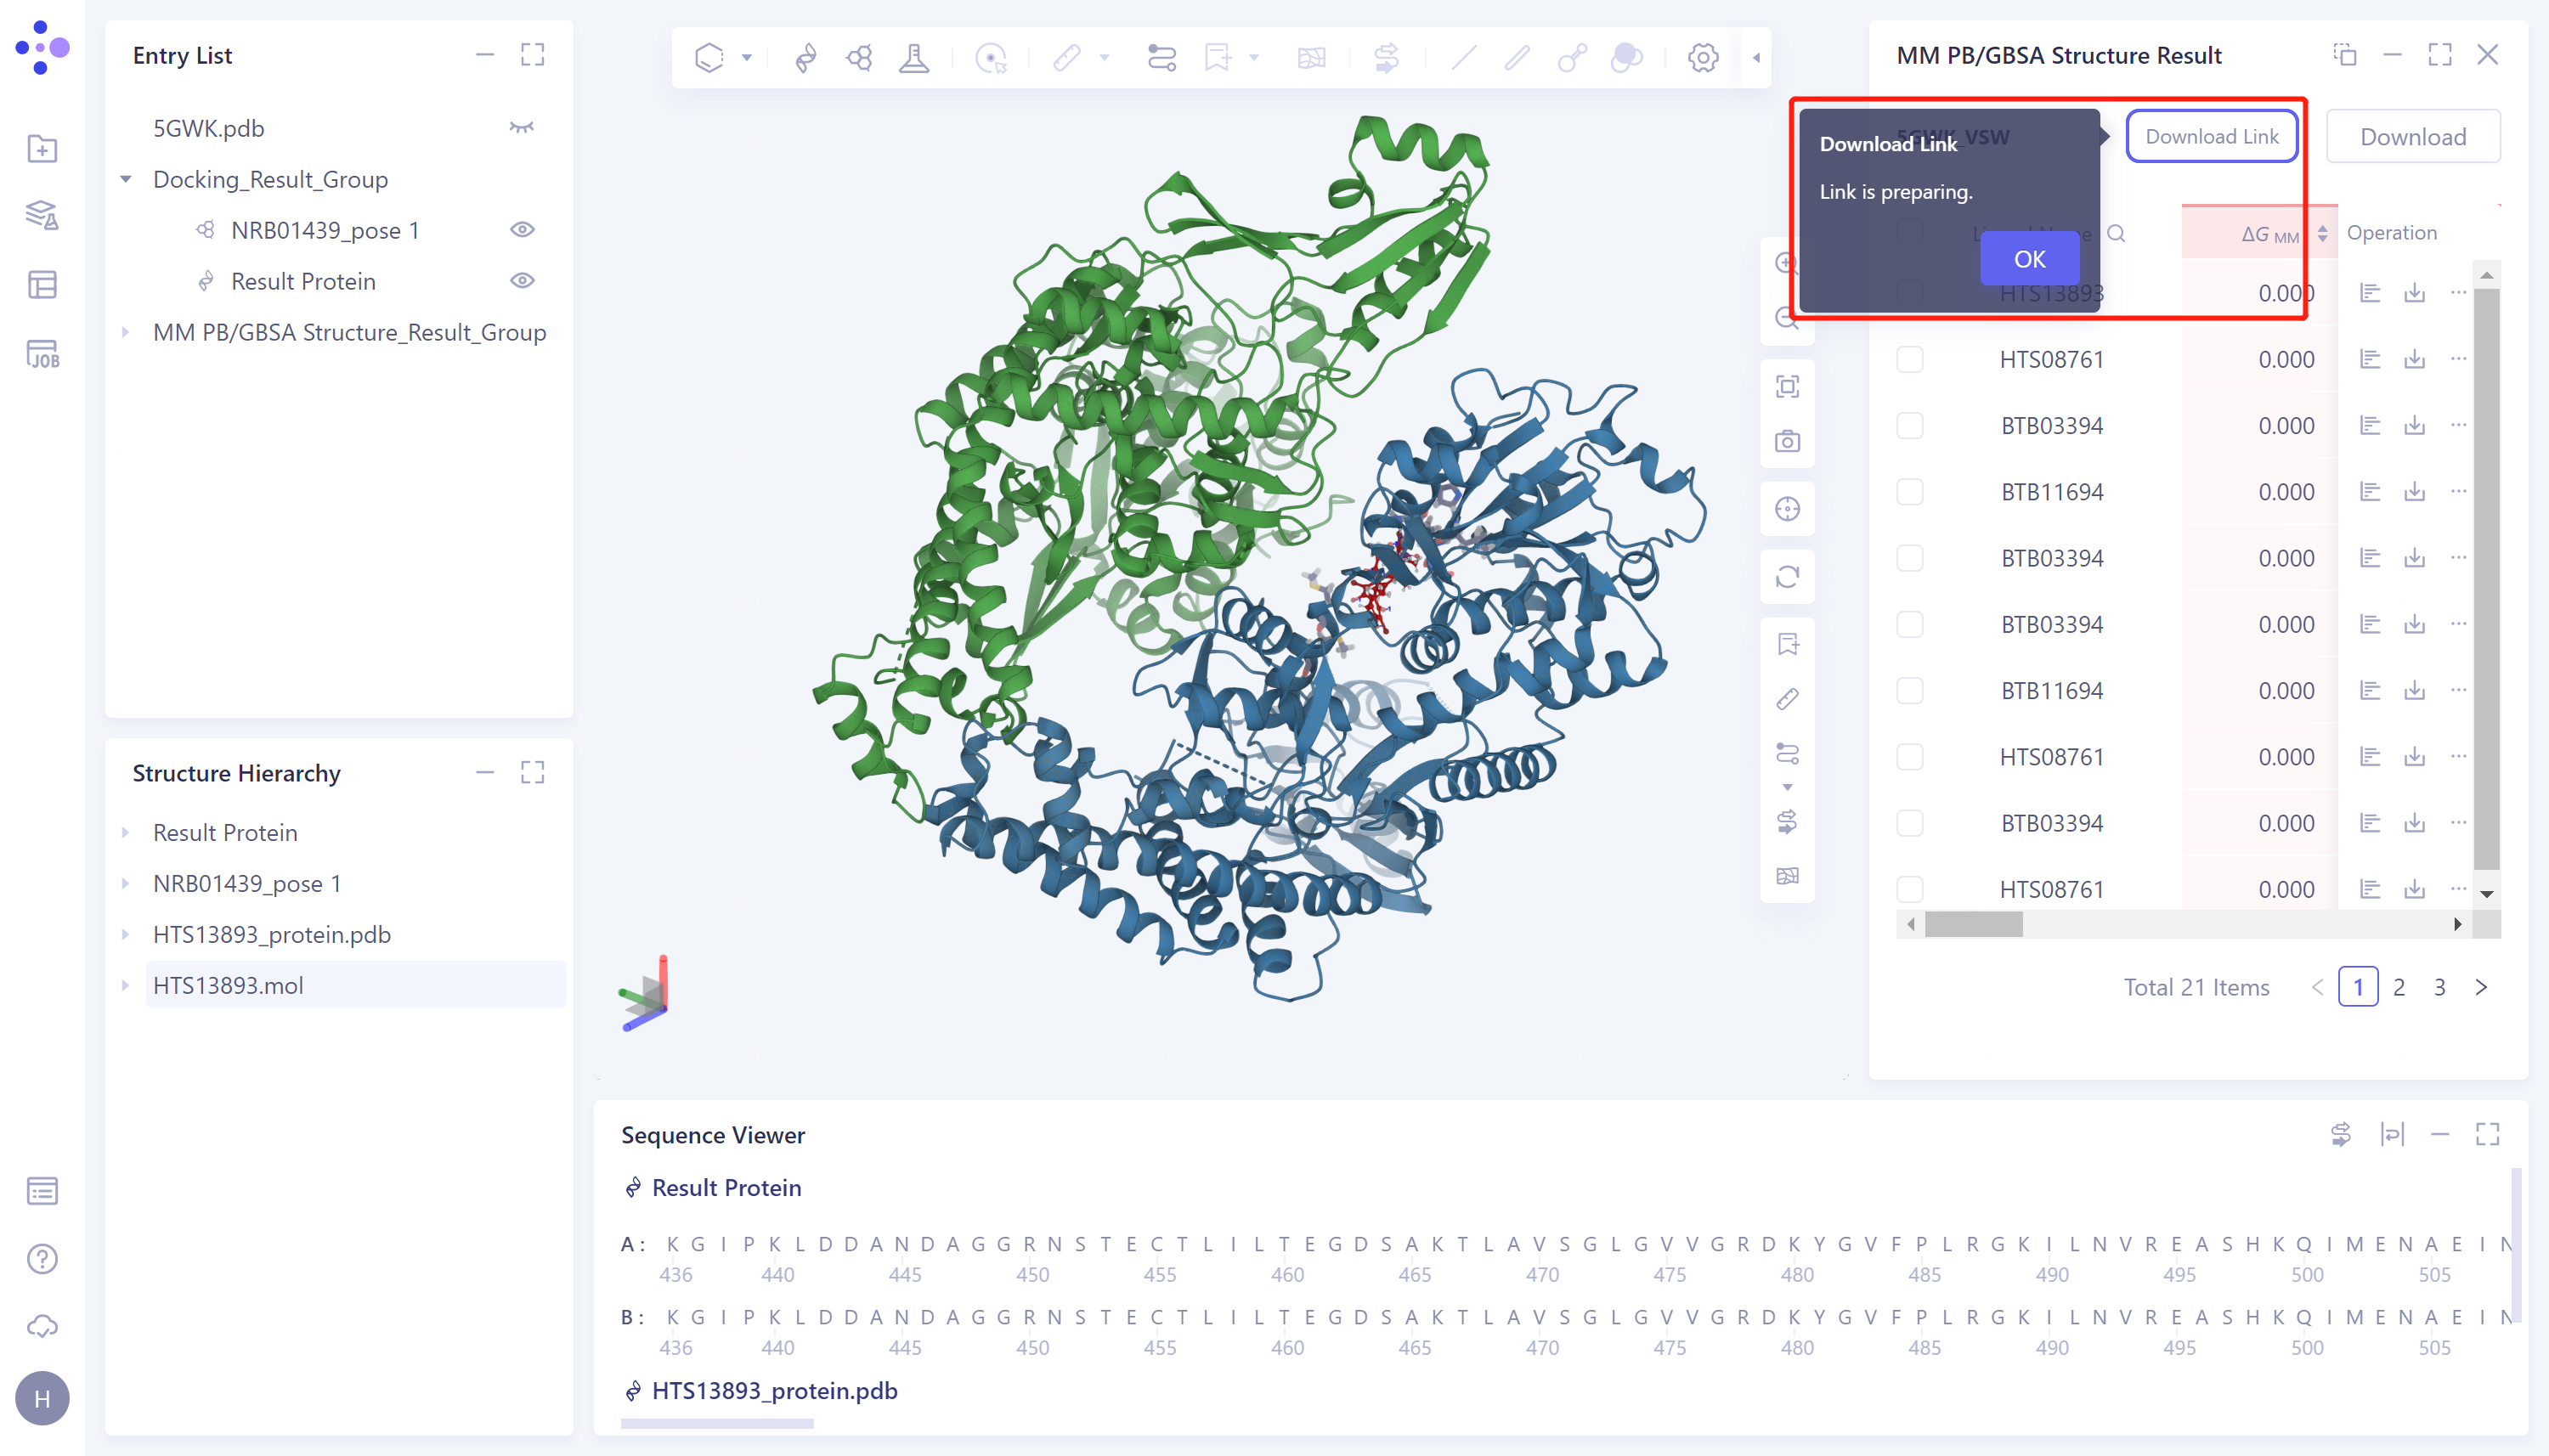Click the Download button in the result panel
The image size is (2549, 1456).
click(x=2412, y=135)
